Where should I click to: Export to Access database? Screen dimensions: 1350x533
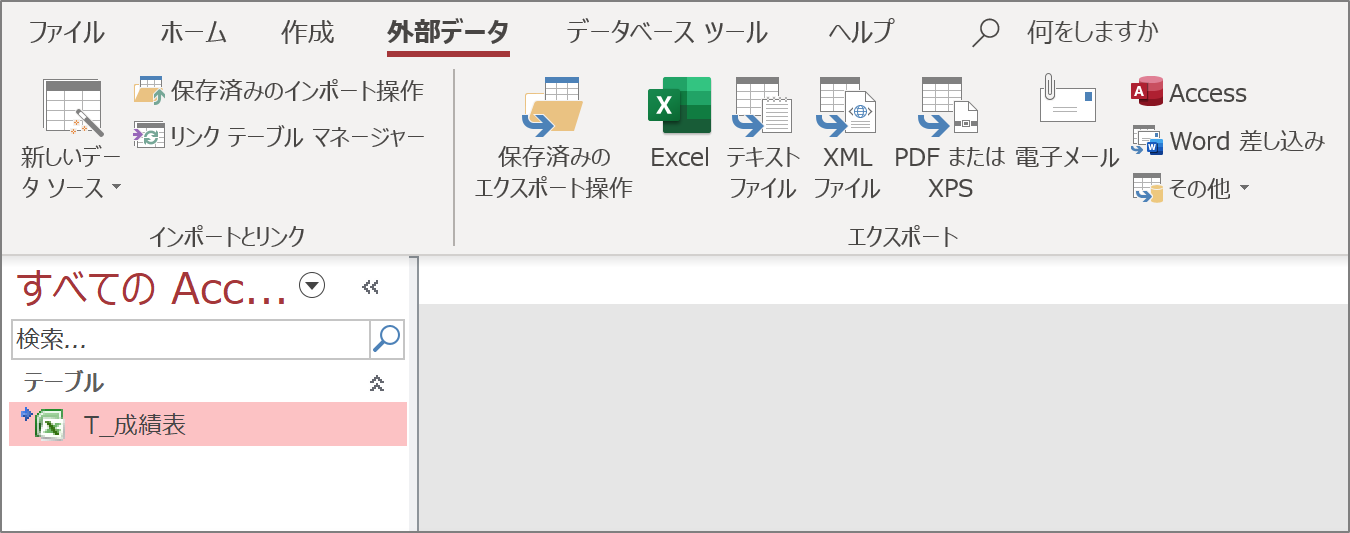(x=1189, y=93)
